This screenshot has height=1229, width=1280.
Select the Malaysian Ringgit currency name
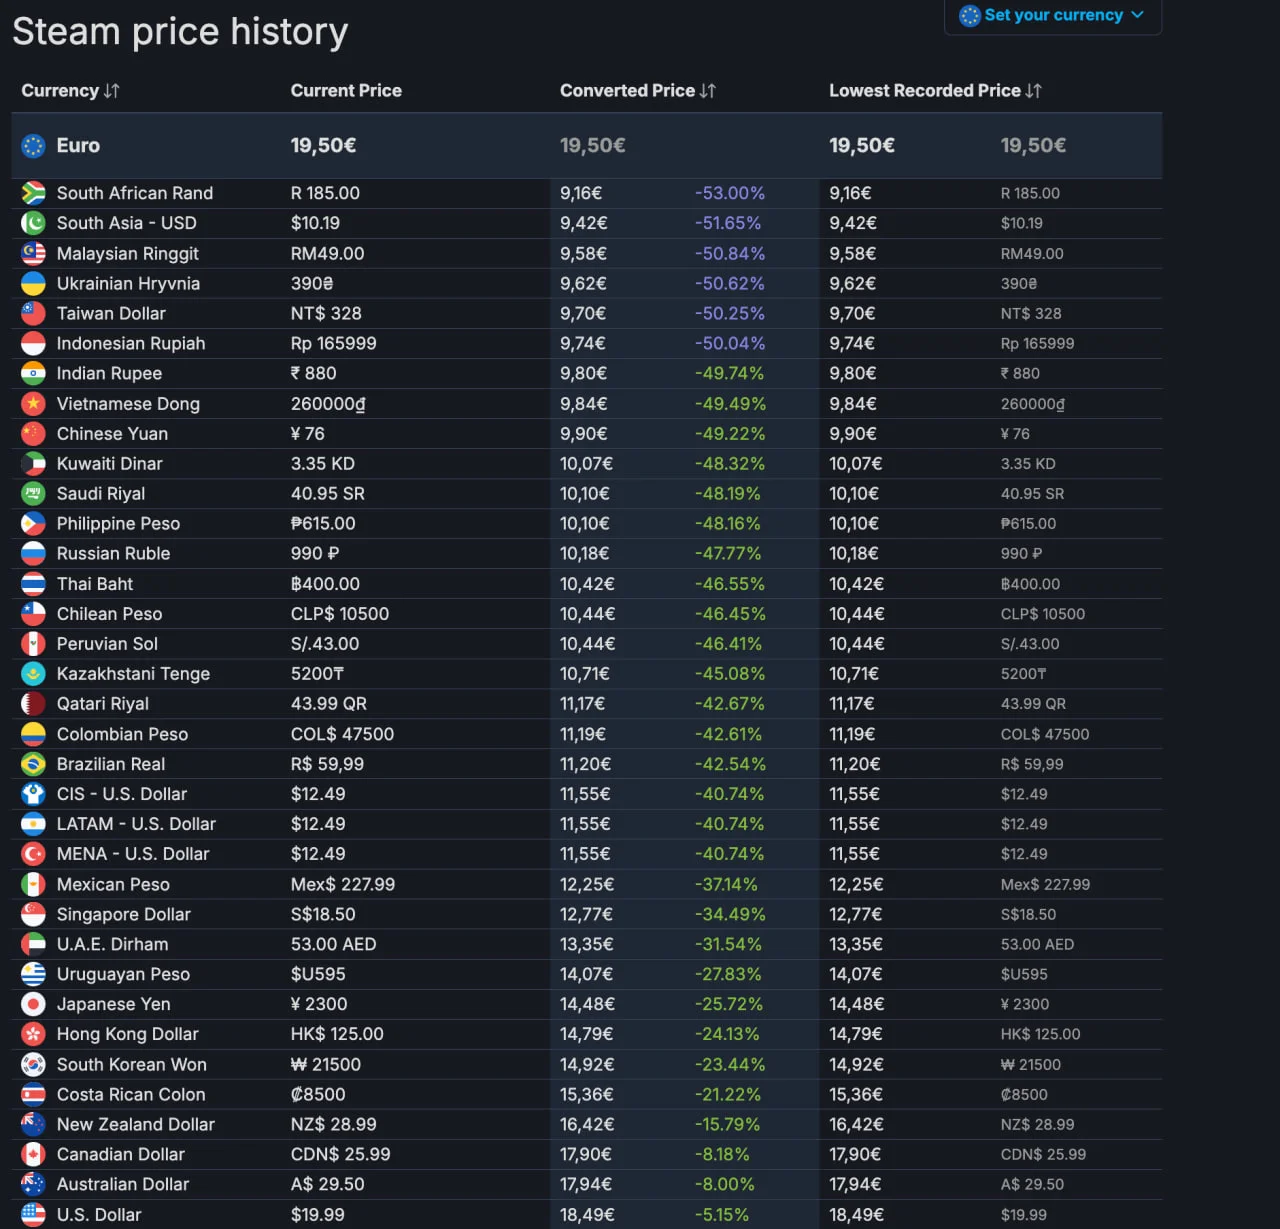127,254
